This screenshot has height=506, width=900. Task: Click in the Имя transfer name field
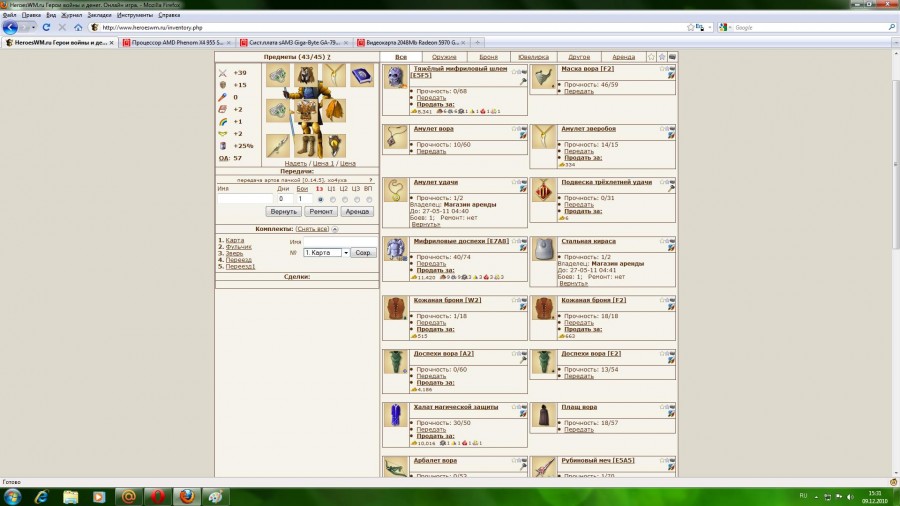tap(245, 199)
